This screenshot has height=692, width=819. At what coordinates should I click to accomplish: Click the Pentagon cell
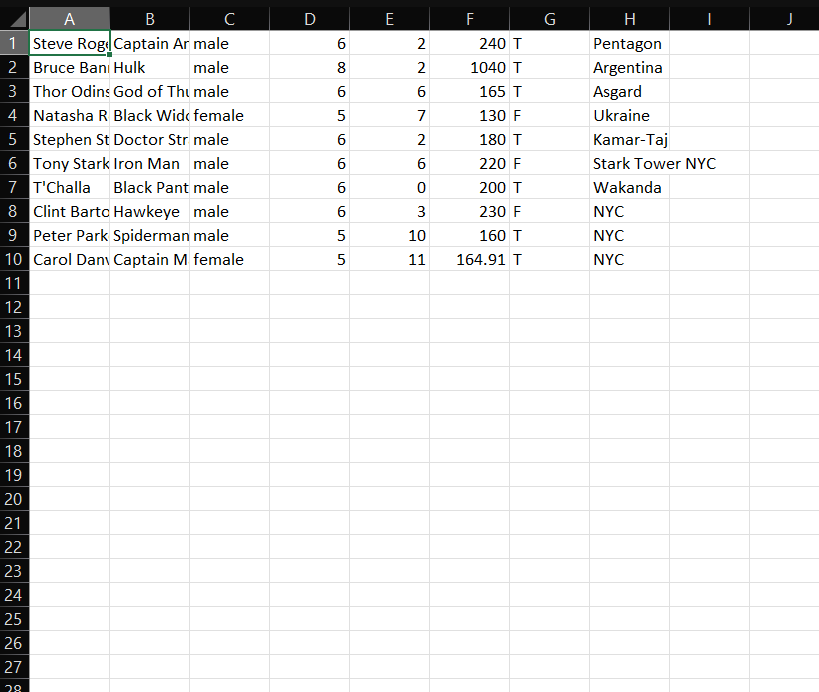point(629,43)
